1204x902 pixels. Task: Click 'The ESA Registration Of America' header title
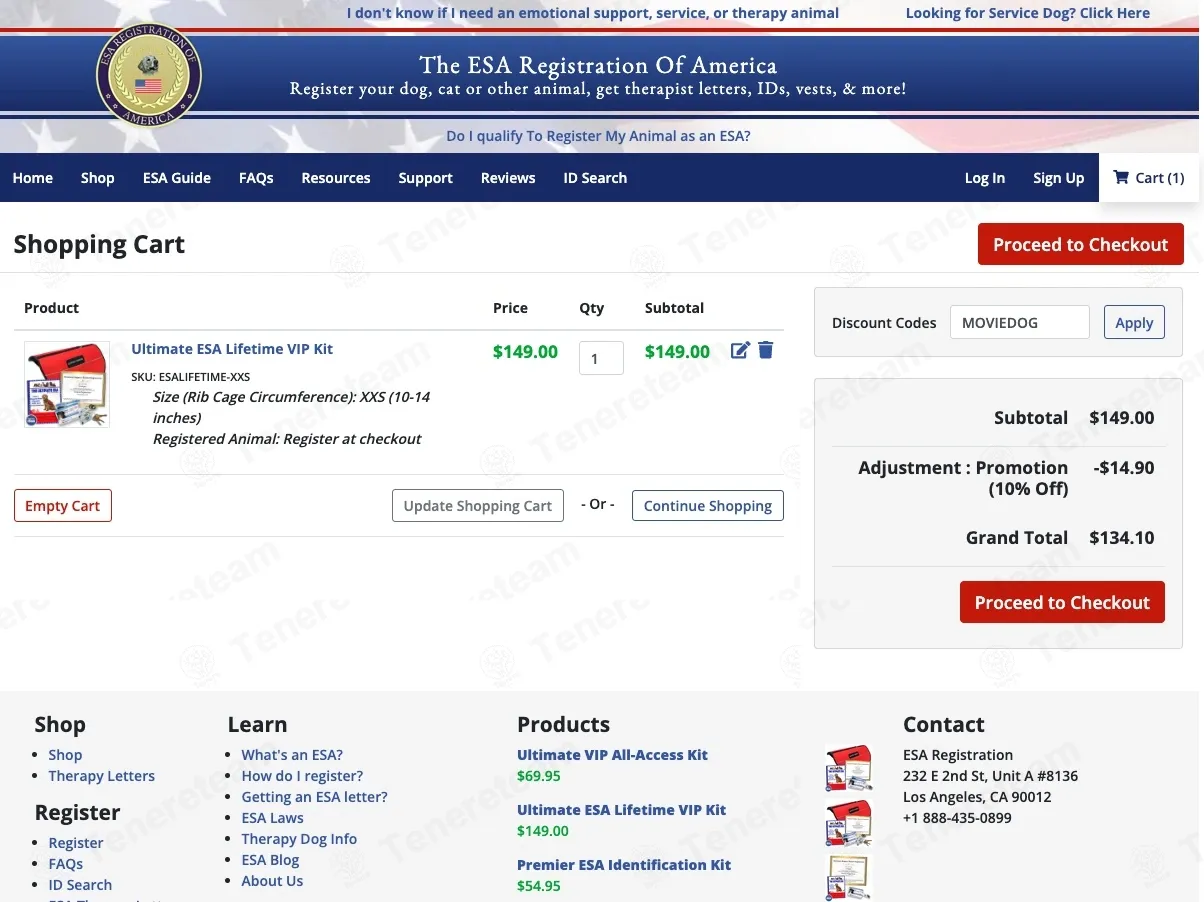[598, 65]
